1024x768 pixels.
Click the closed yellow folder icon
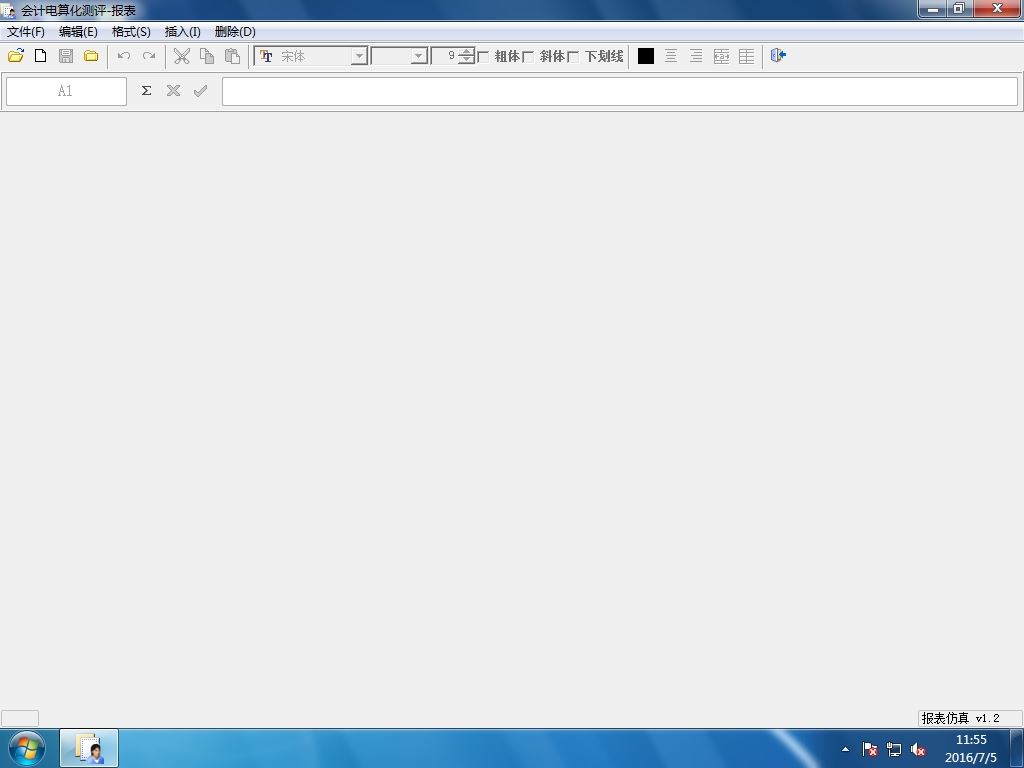[x=91, y=56]
